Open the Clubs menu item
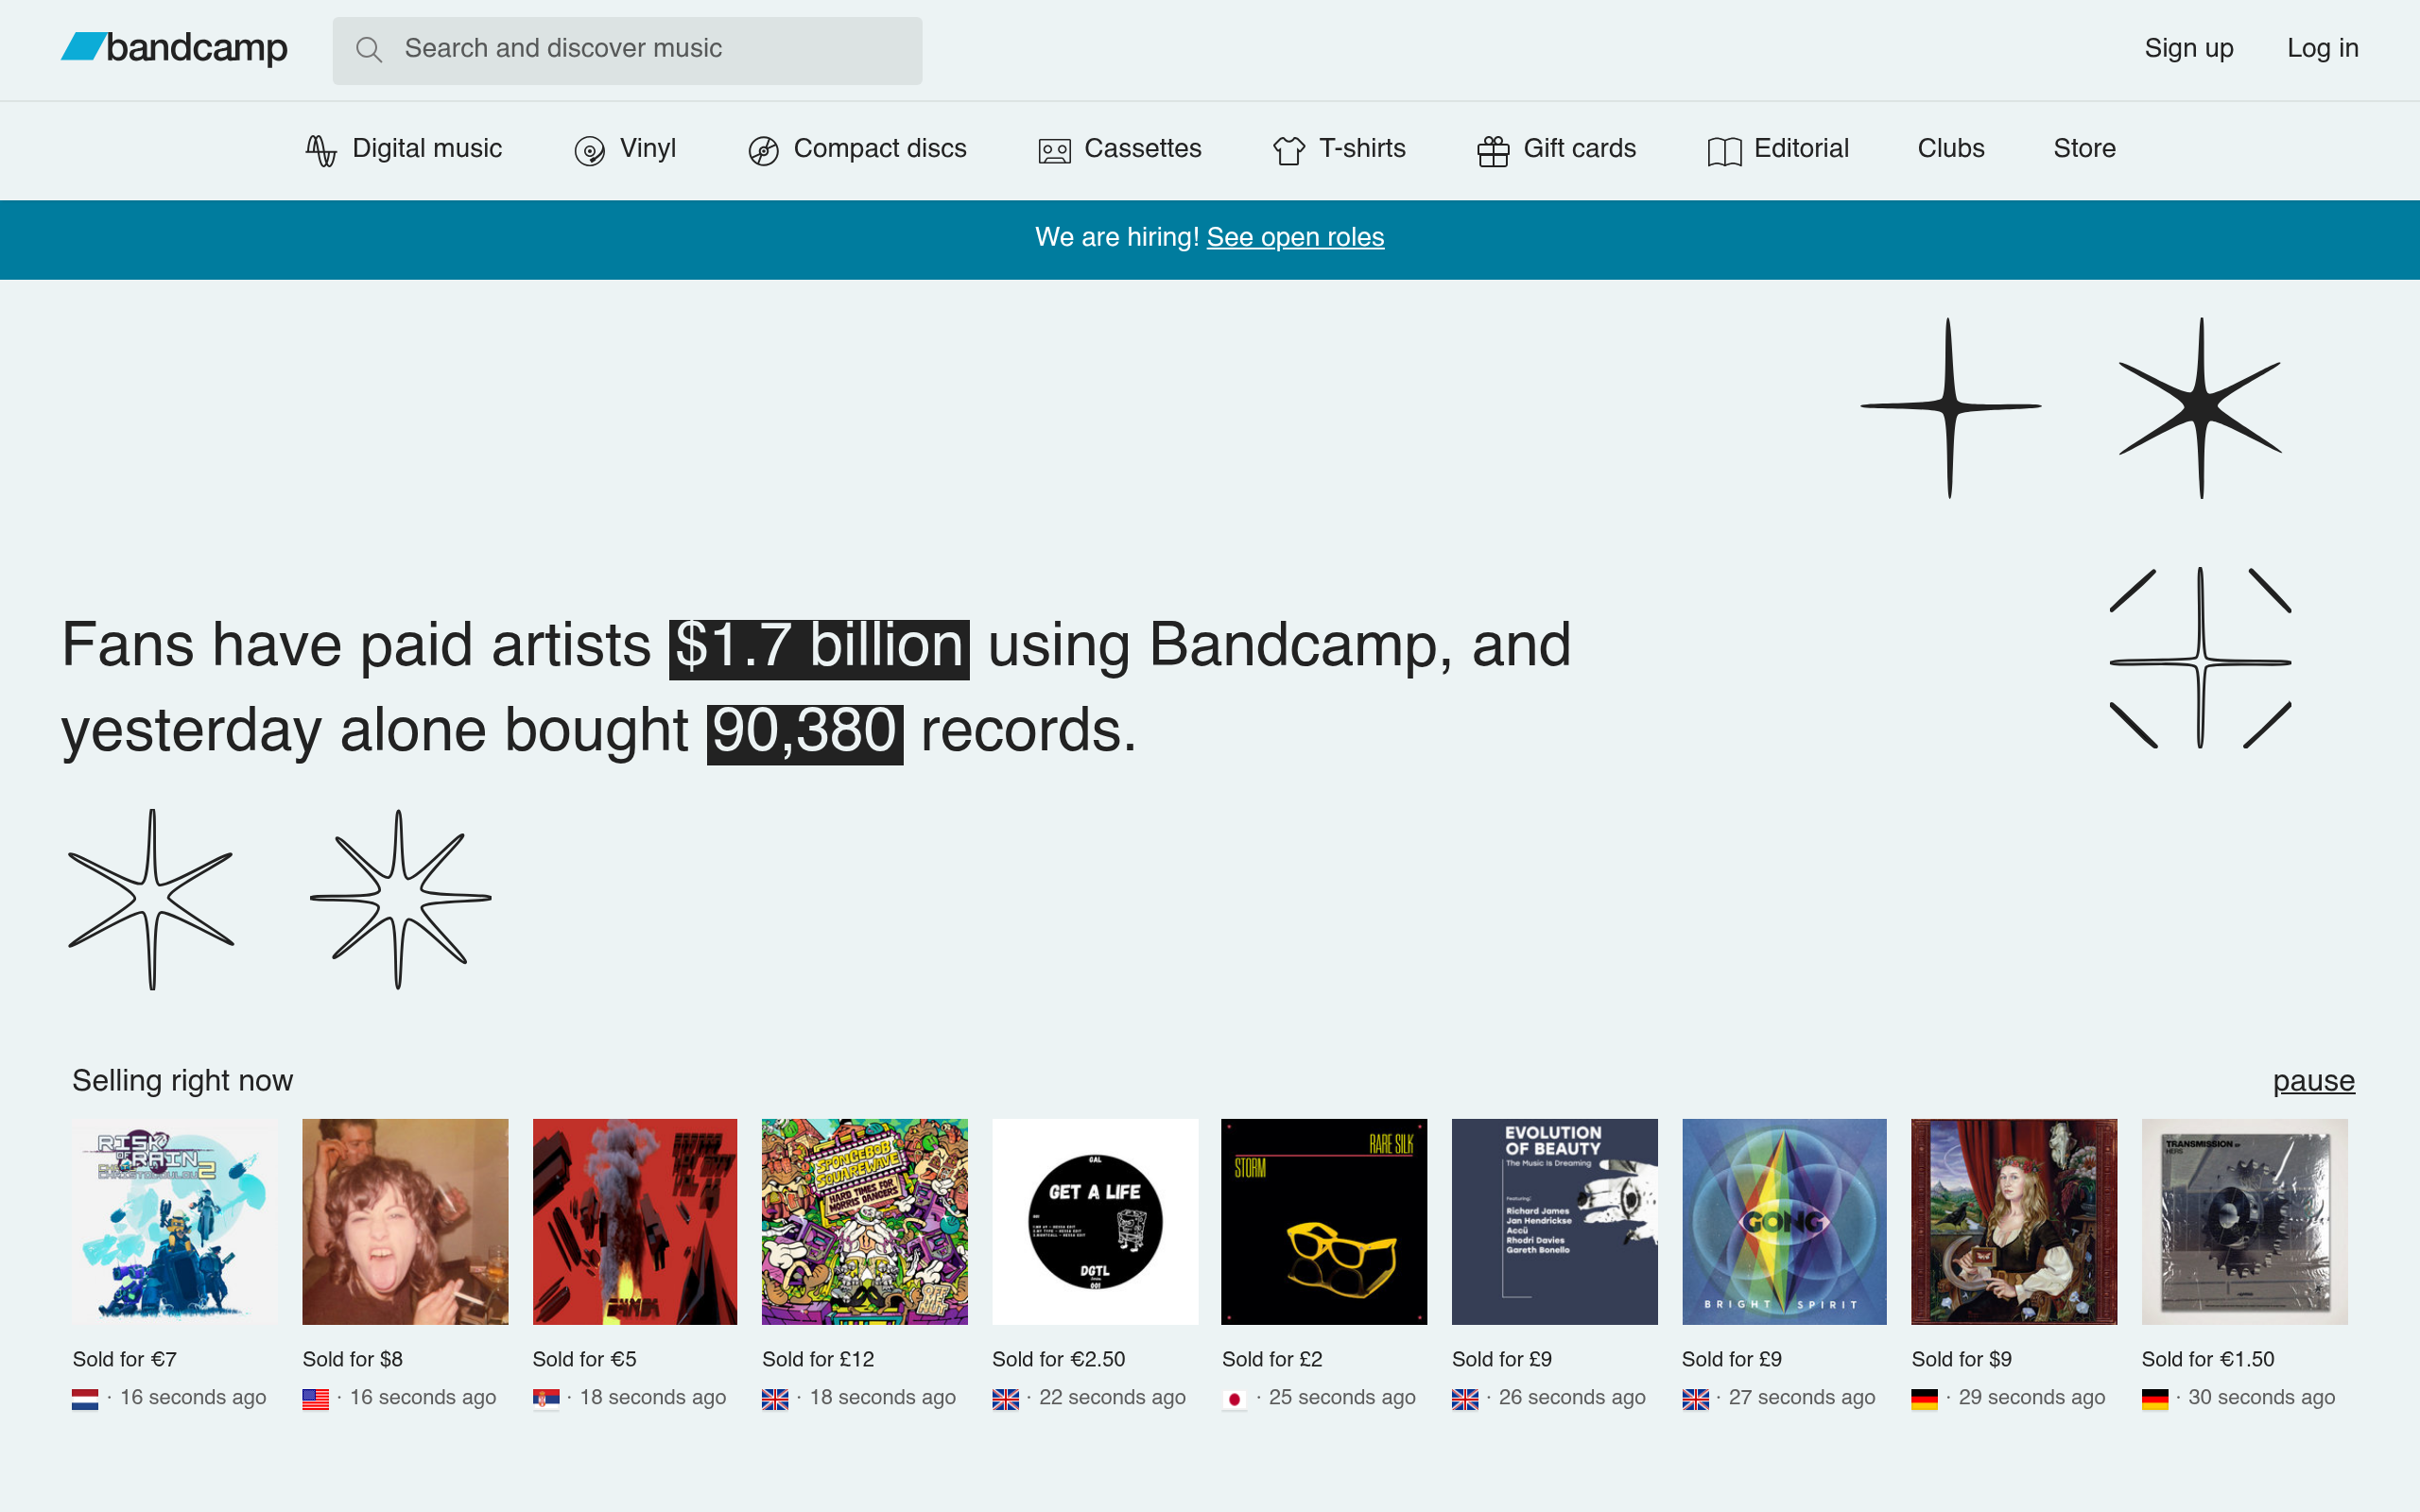This screenshot has width=2420, height=1512. click(x=1950, y=148)
